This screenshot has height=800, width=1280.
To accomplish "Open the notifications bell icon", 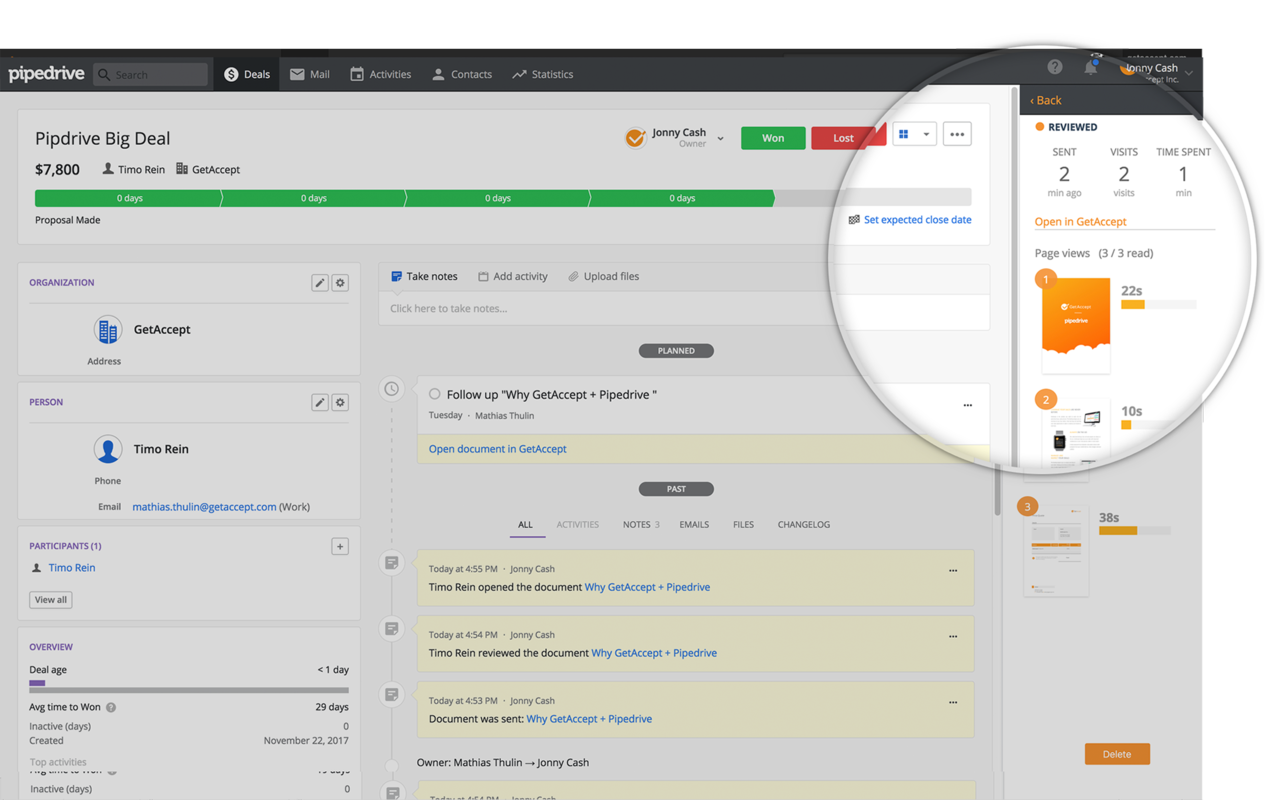I will pyautogui.click(x=1091, y=67).
